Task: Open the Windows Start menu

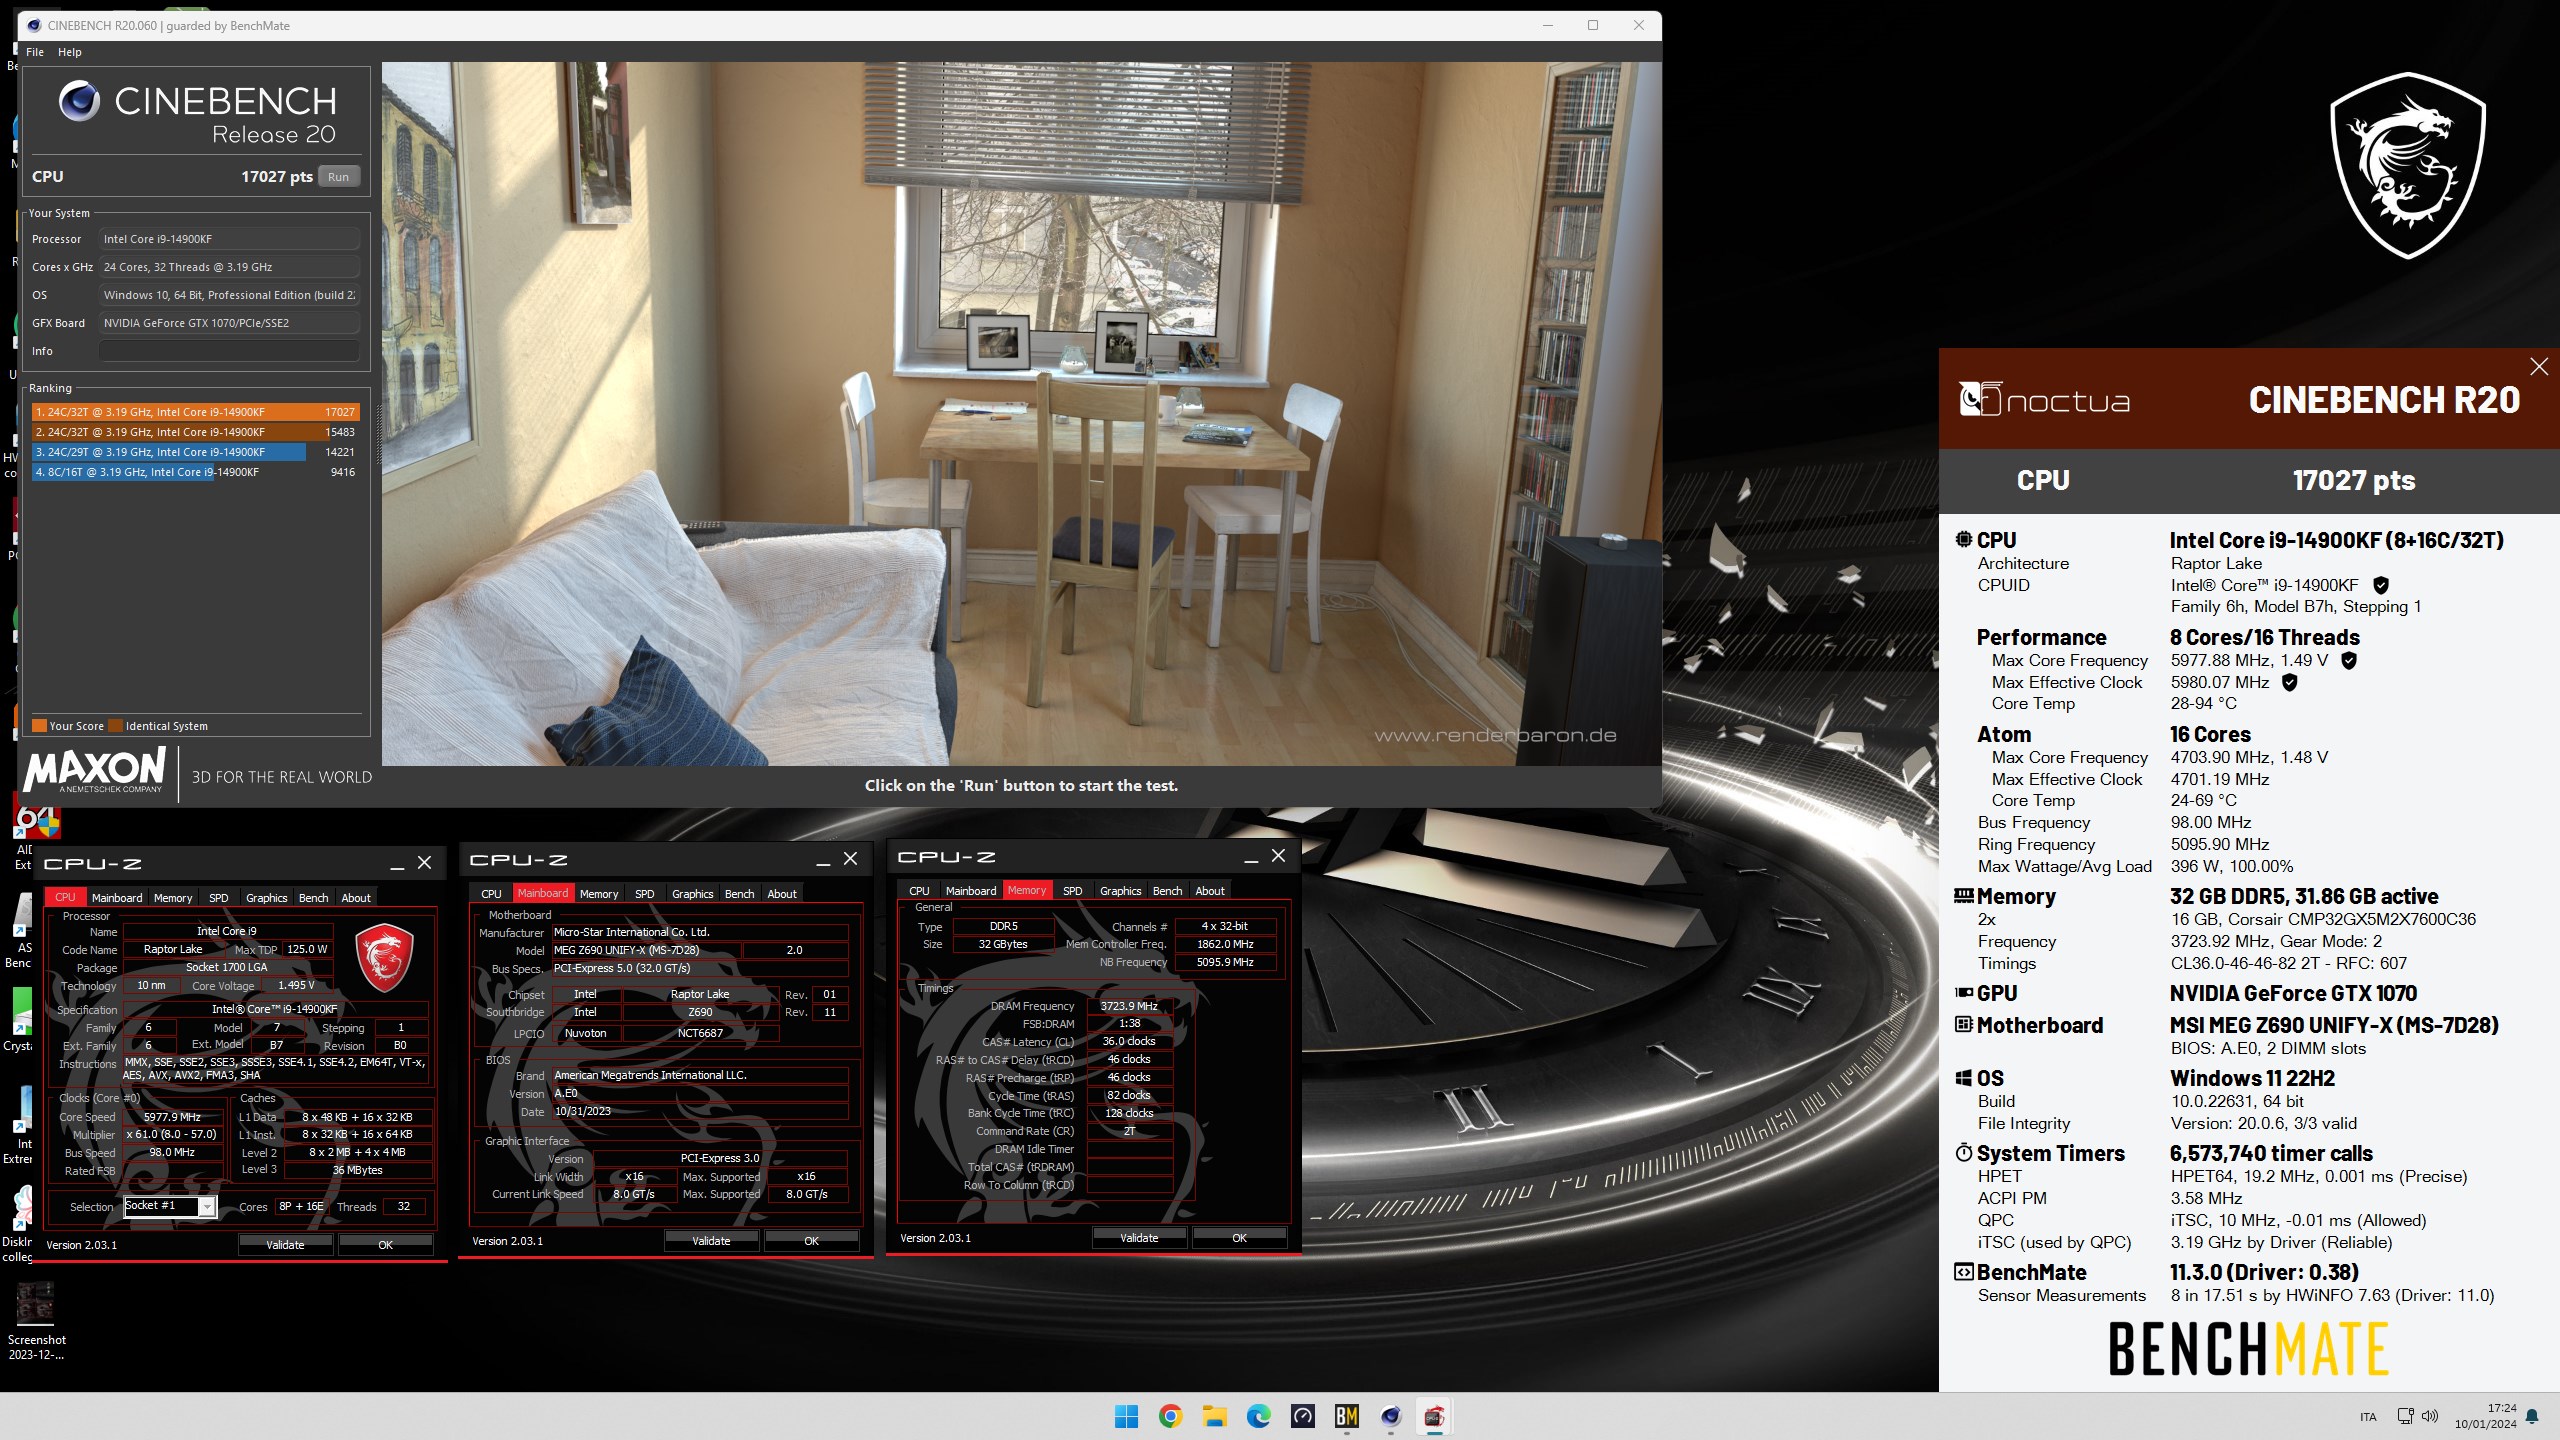Action: click(x=1127, y=1416)
